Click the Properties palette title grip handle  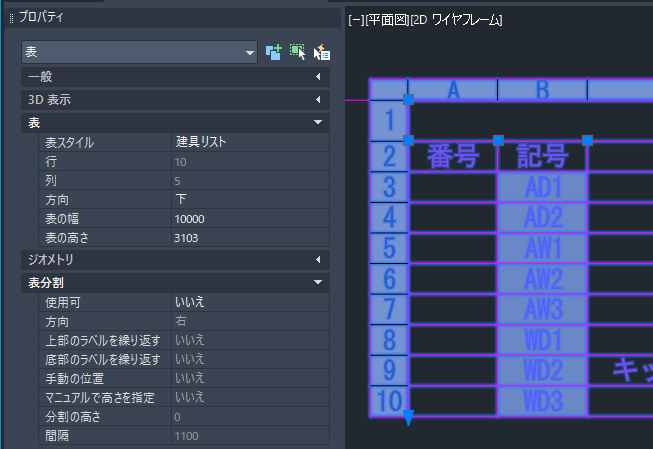11,18
